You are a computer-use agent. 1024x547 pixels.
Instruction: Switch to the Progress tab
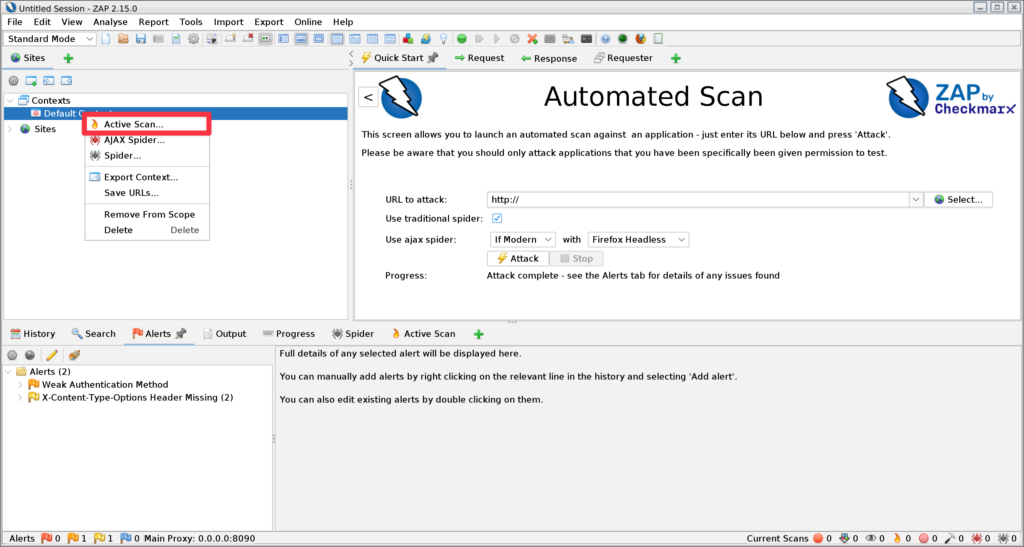[289, 334]
